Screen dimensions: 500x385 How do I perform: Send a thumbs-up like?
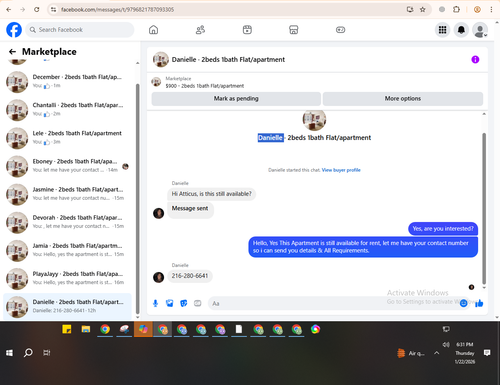(479, 303)
